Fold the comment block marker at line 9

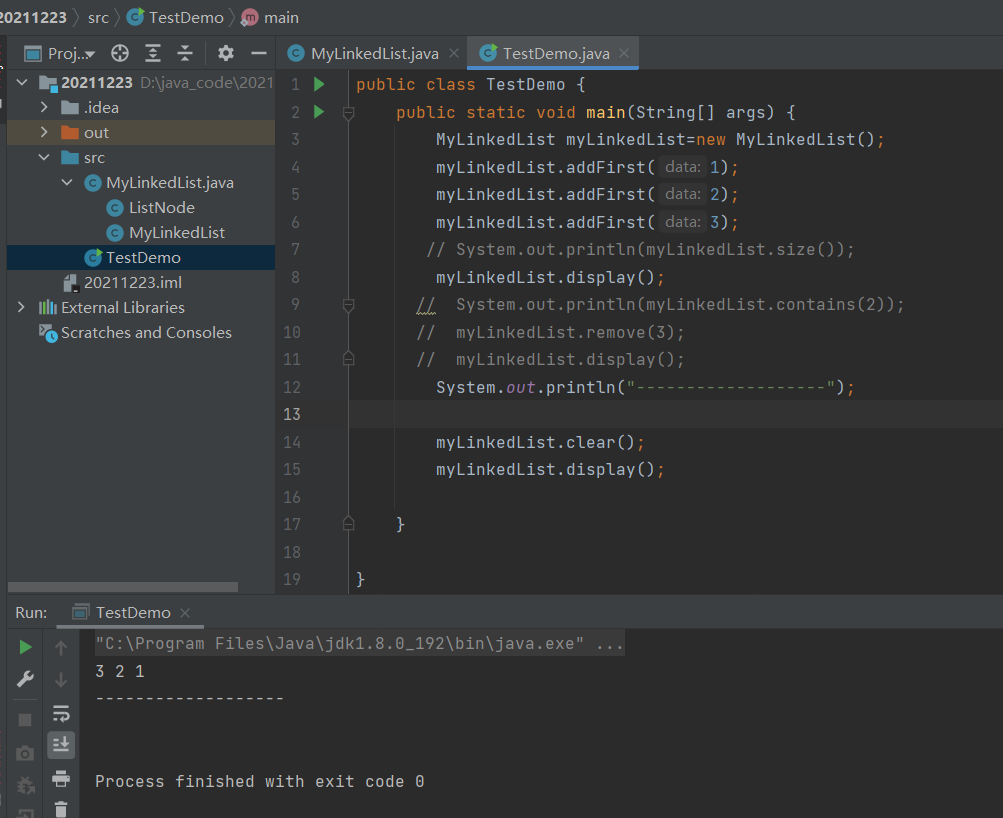[x=349, y=305]
